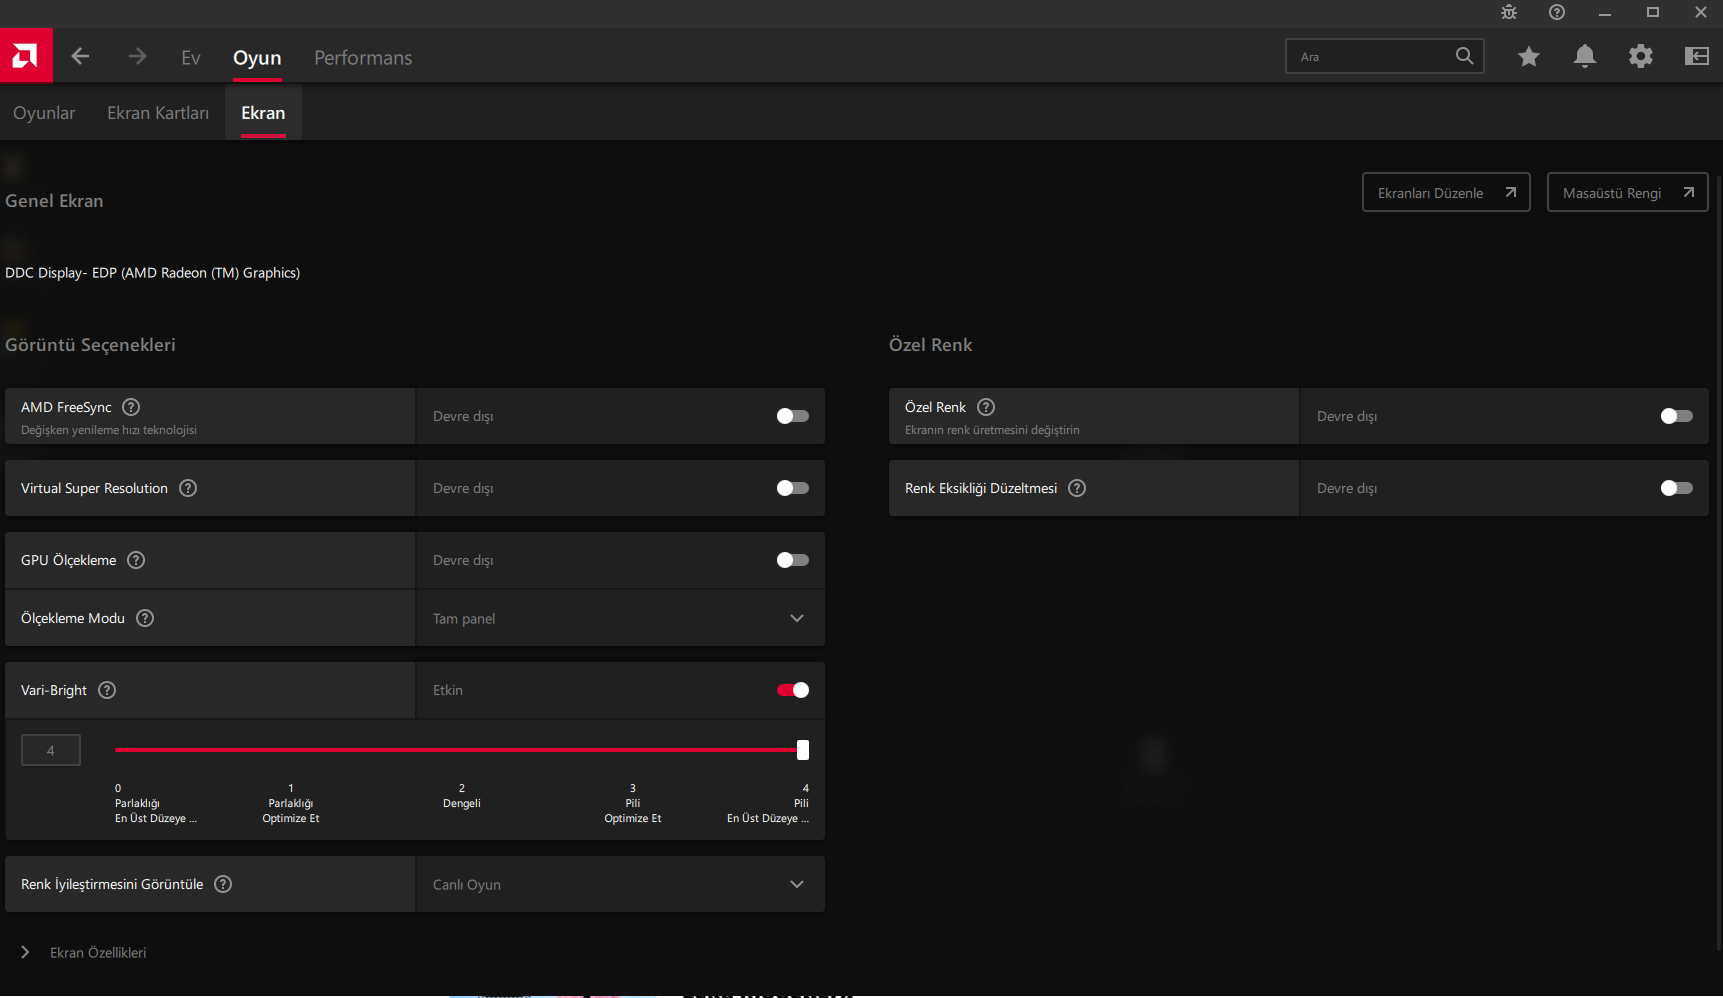Screen dimensions: 1723x998
Task: Toggle the sidebar panel icon
Action: coord(1697,56)
